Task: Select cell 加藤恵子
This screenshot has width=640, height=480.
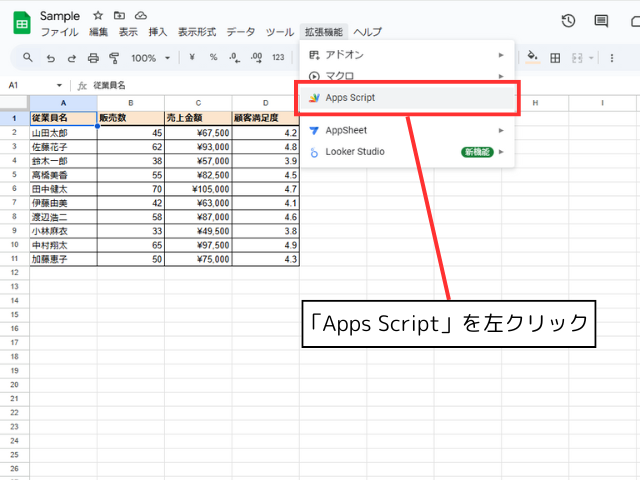Action: pos(63,259)
